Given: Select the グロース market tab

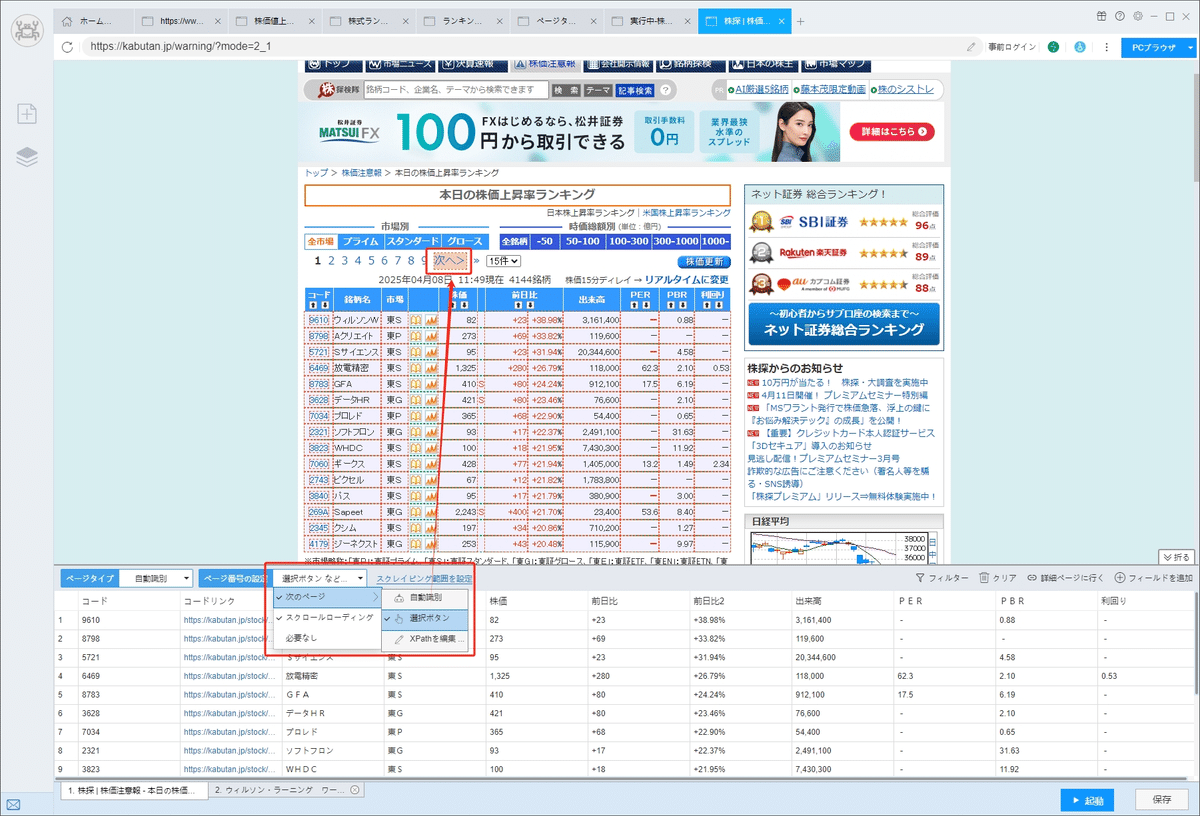Looking at the screenshot, I should pyautogui.click(x=464, y=242).
